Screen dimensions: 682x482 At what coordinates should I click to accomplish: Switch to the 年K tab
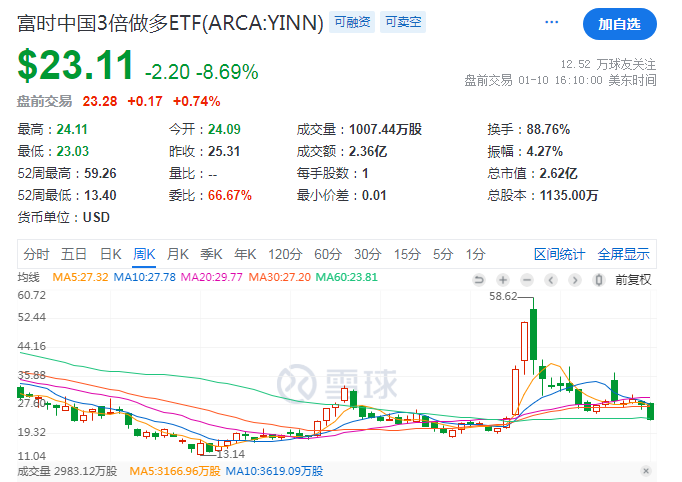[245, 254]
